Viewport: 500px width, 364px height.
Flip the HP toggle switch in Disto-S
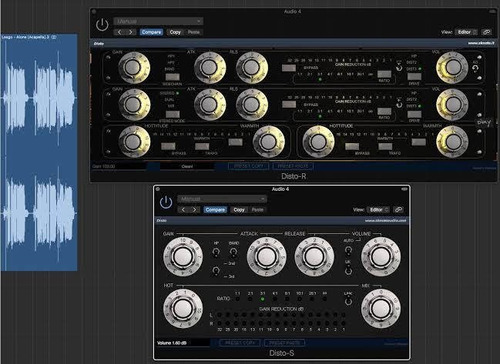[216, 252]
